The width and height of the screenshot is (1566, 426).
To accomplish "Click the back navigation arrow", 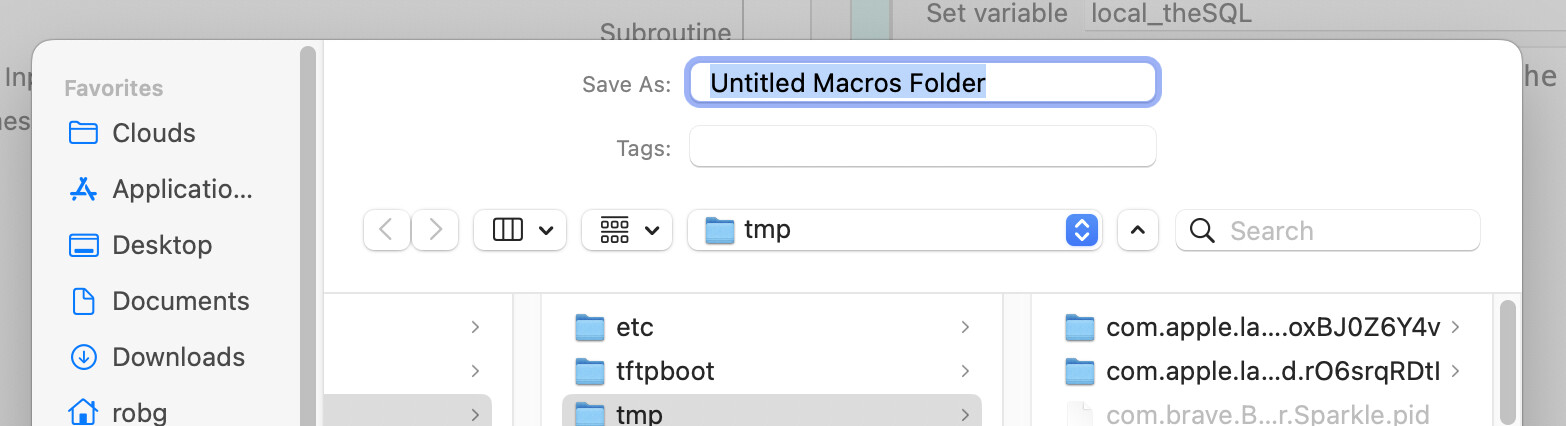I will (x=386, y=230).
